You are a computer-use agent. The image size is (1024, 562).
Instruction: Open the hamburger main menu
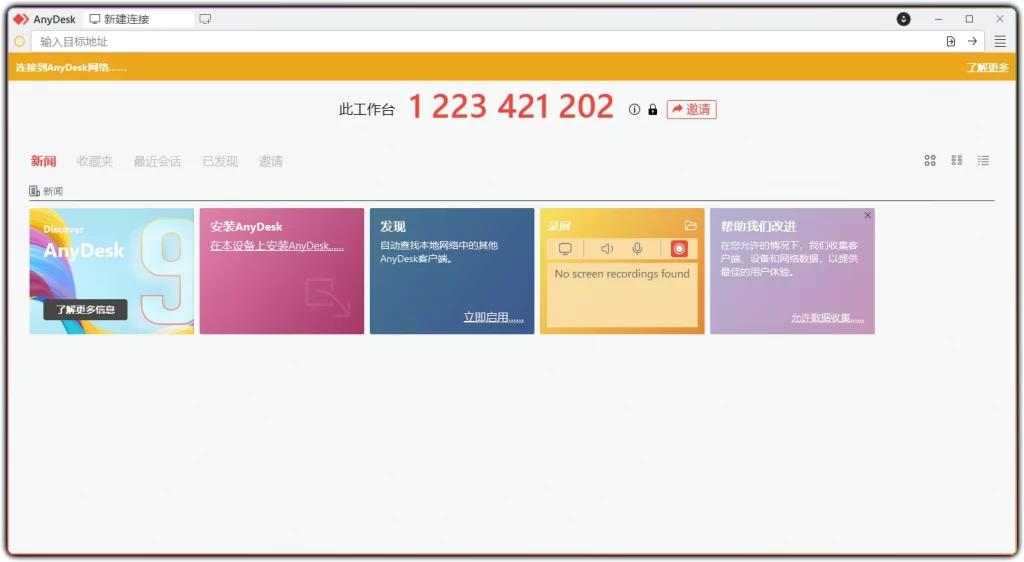(x=1000, y=41)
